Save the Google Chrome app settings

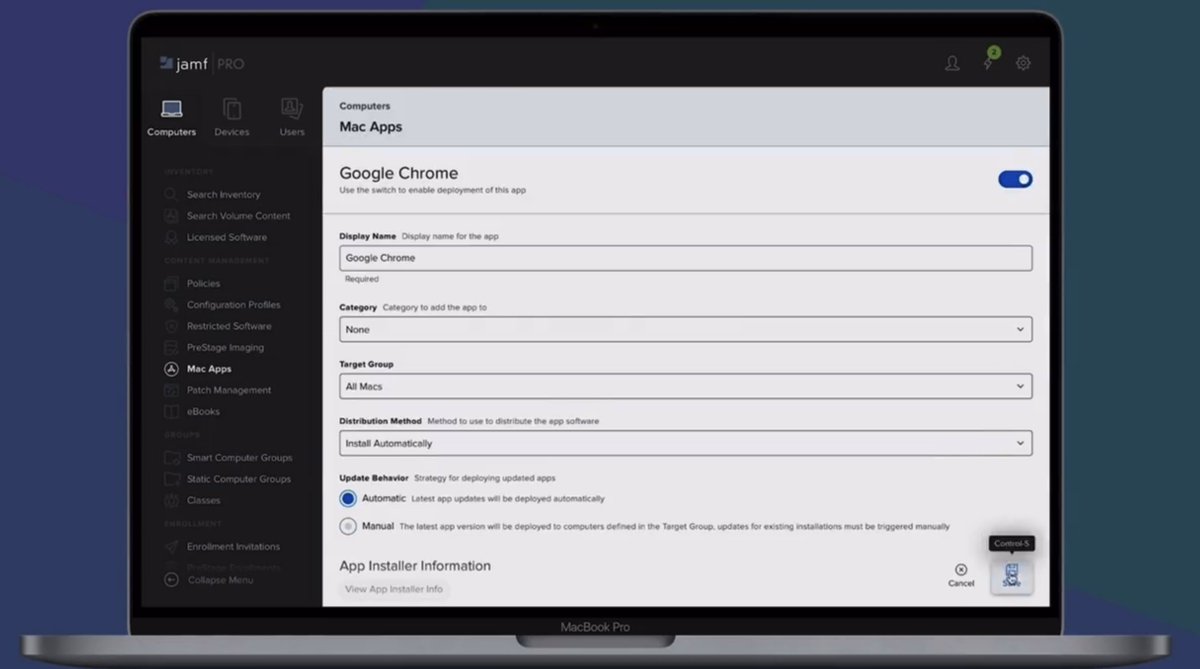pos(1011,576)
